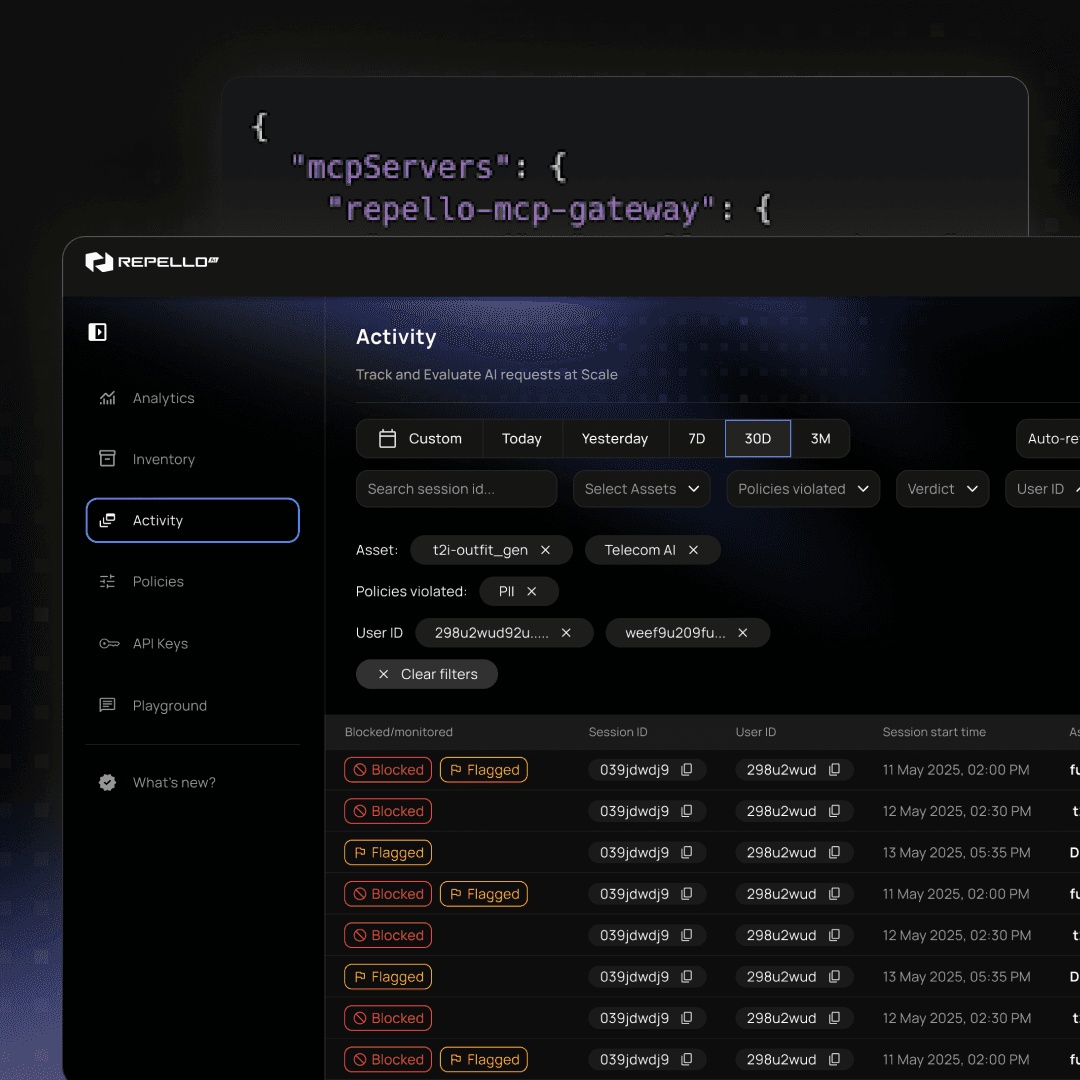Image resolution: width=1080 pixels, height=1080 pixels.
Task: Copy the session ID in the first row
Action: (x=687, y=770)
